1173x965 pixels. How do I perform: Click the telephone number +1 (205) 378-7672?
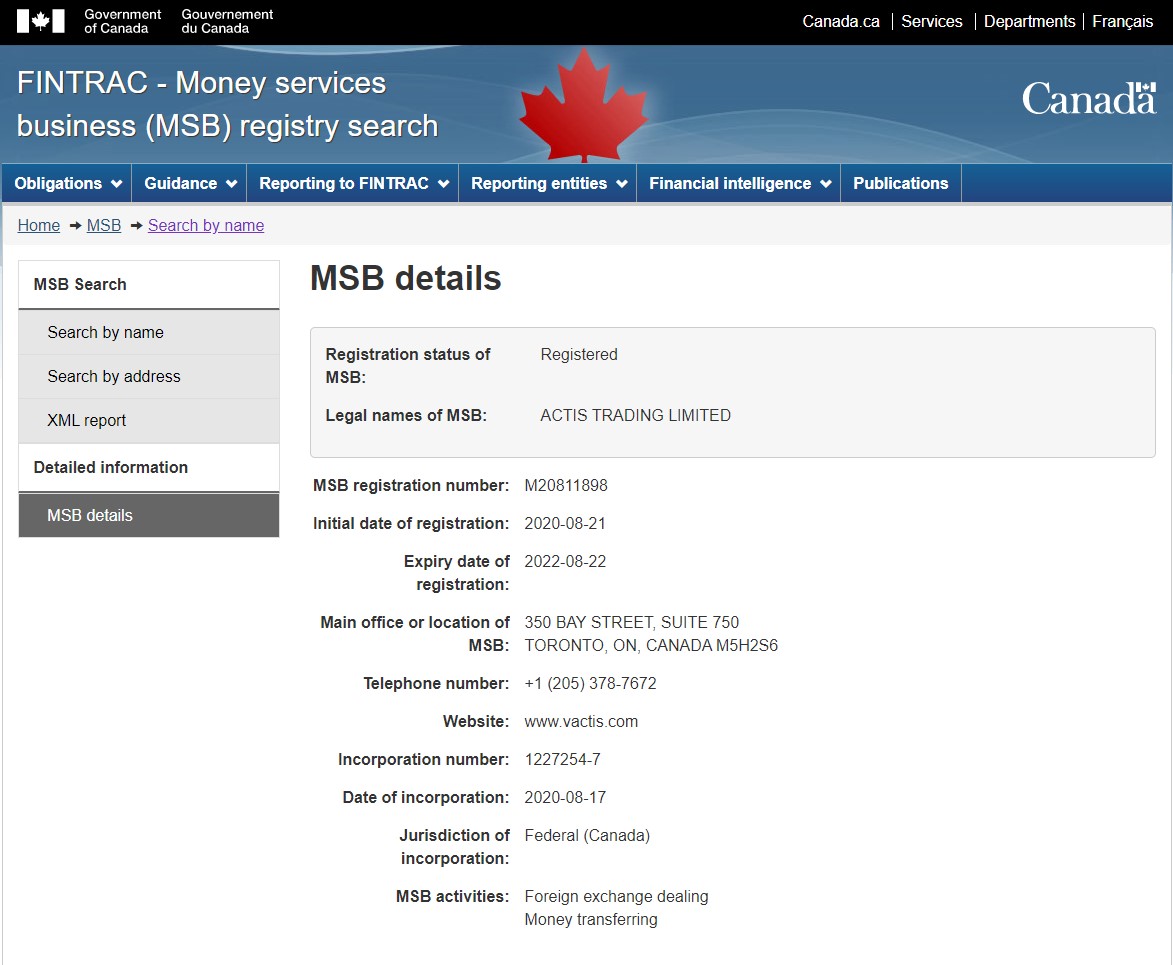point(590,684)
